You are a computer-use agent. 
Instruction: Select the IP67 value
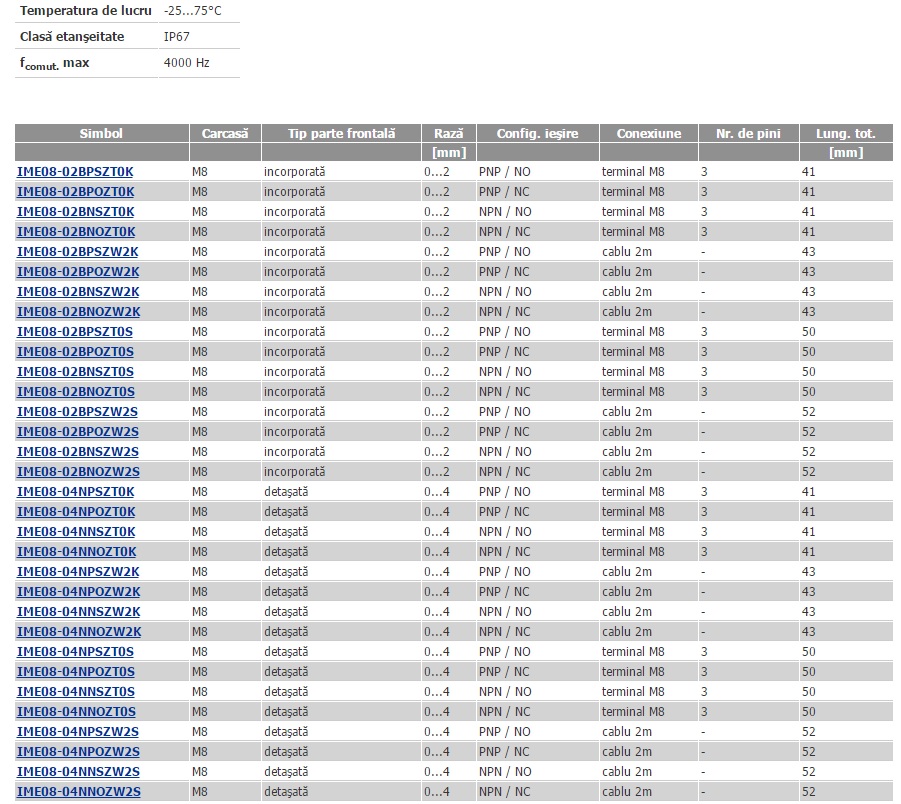[x=176, y=37]
